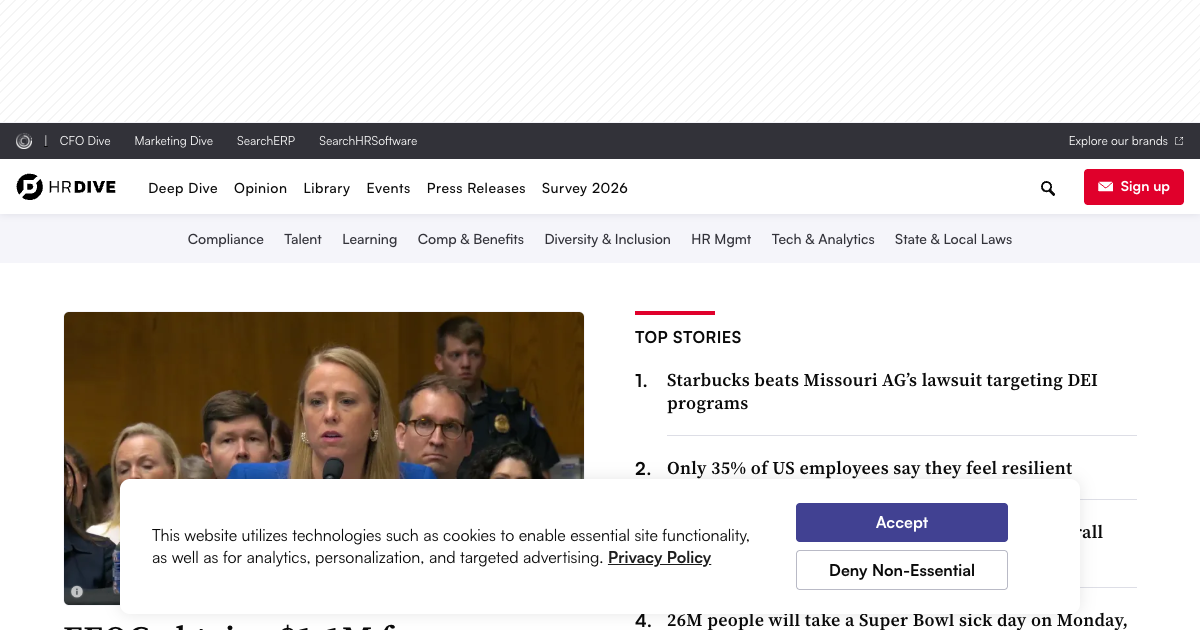This screenshot has height=630, width=1200.
Task: Click the featured article hearing photo
Action: pos(323,400)
